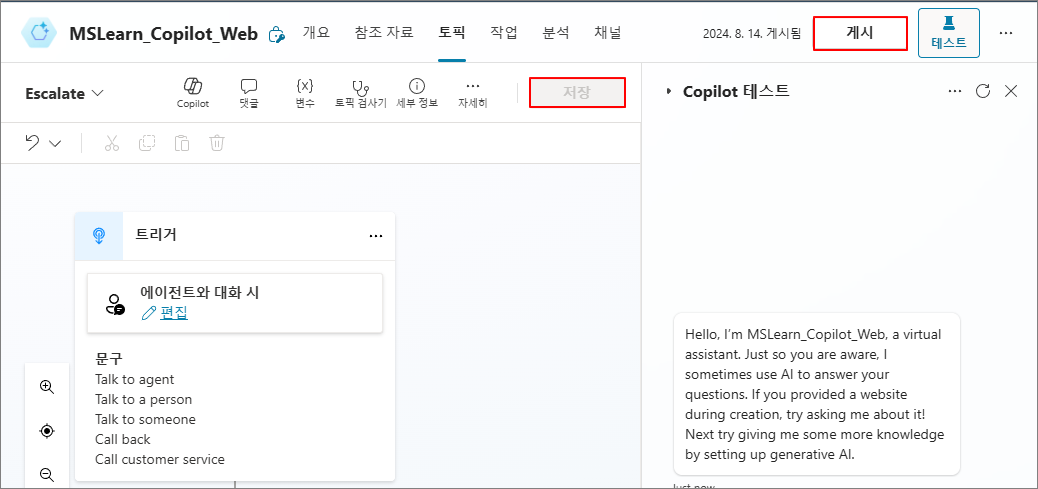Click the Copilot 테스트 panel title
This screenshot has height=489, width=1038.
736,91
